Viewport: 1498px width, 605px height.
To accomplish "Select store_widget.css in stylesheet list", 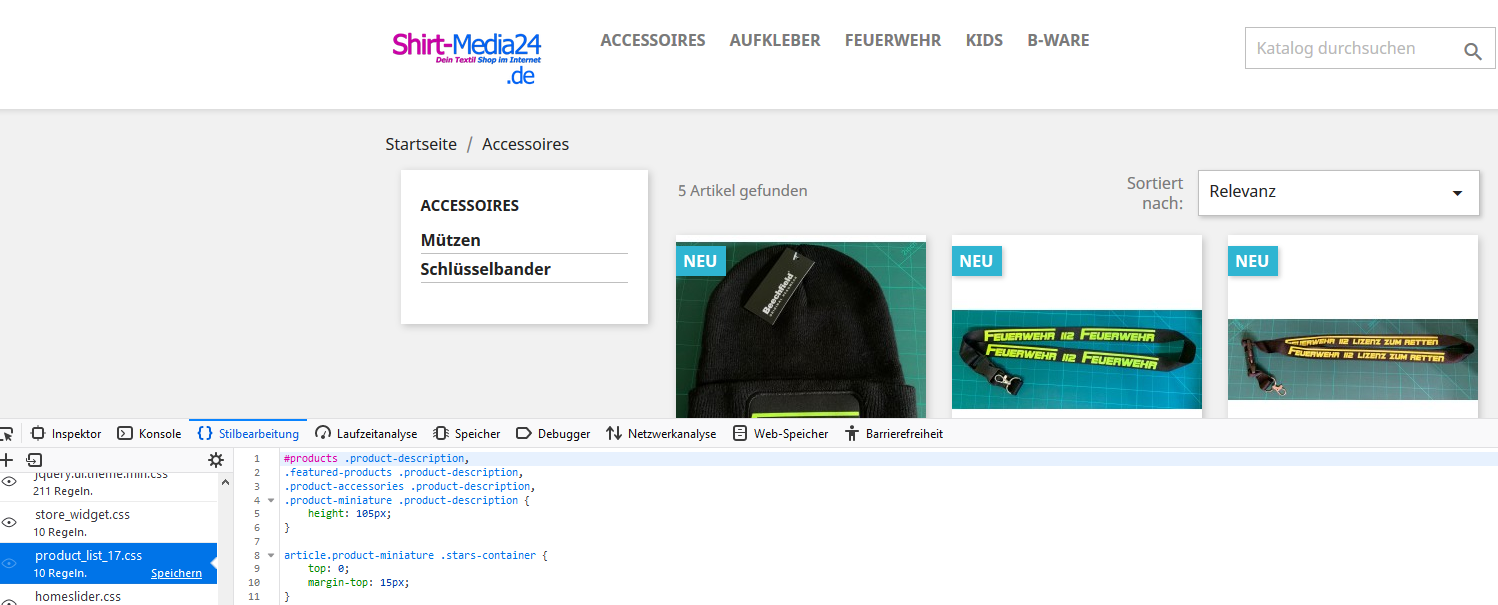I will coord(108,522).
